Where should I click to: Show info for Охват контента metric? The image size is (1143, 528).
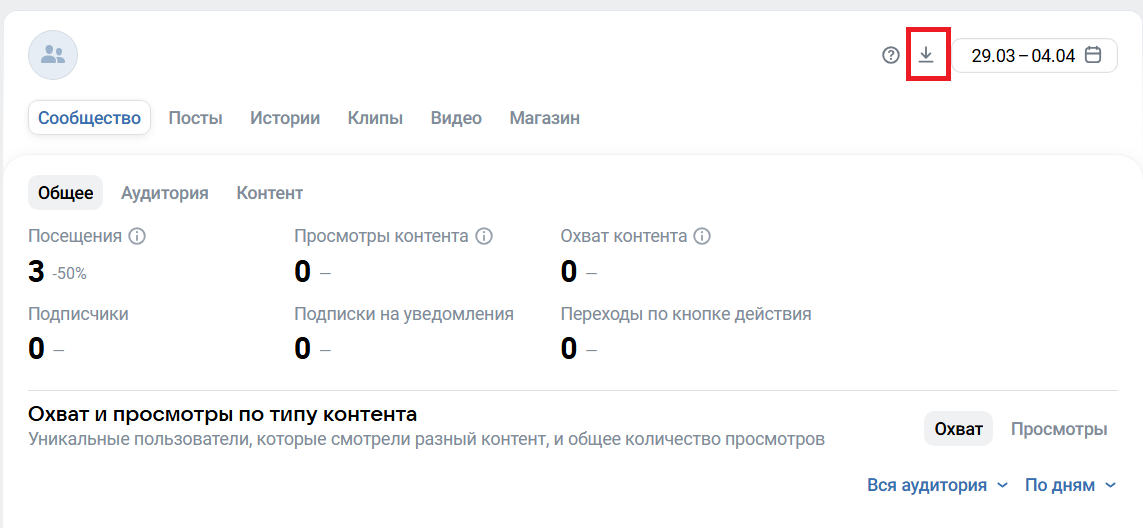702,237
